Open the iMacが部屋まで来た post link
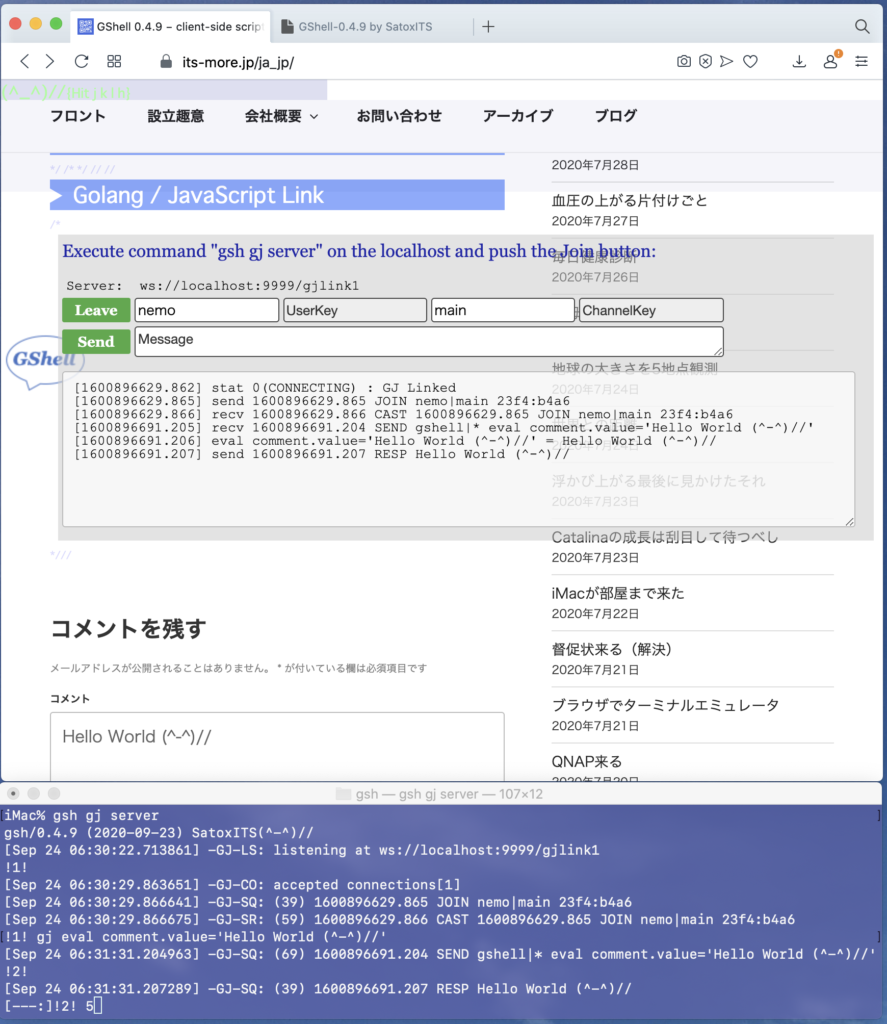 point(618,593)
